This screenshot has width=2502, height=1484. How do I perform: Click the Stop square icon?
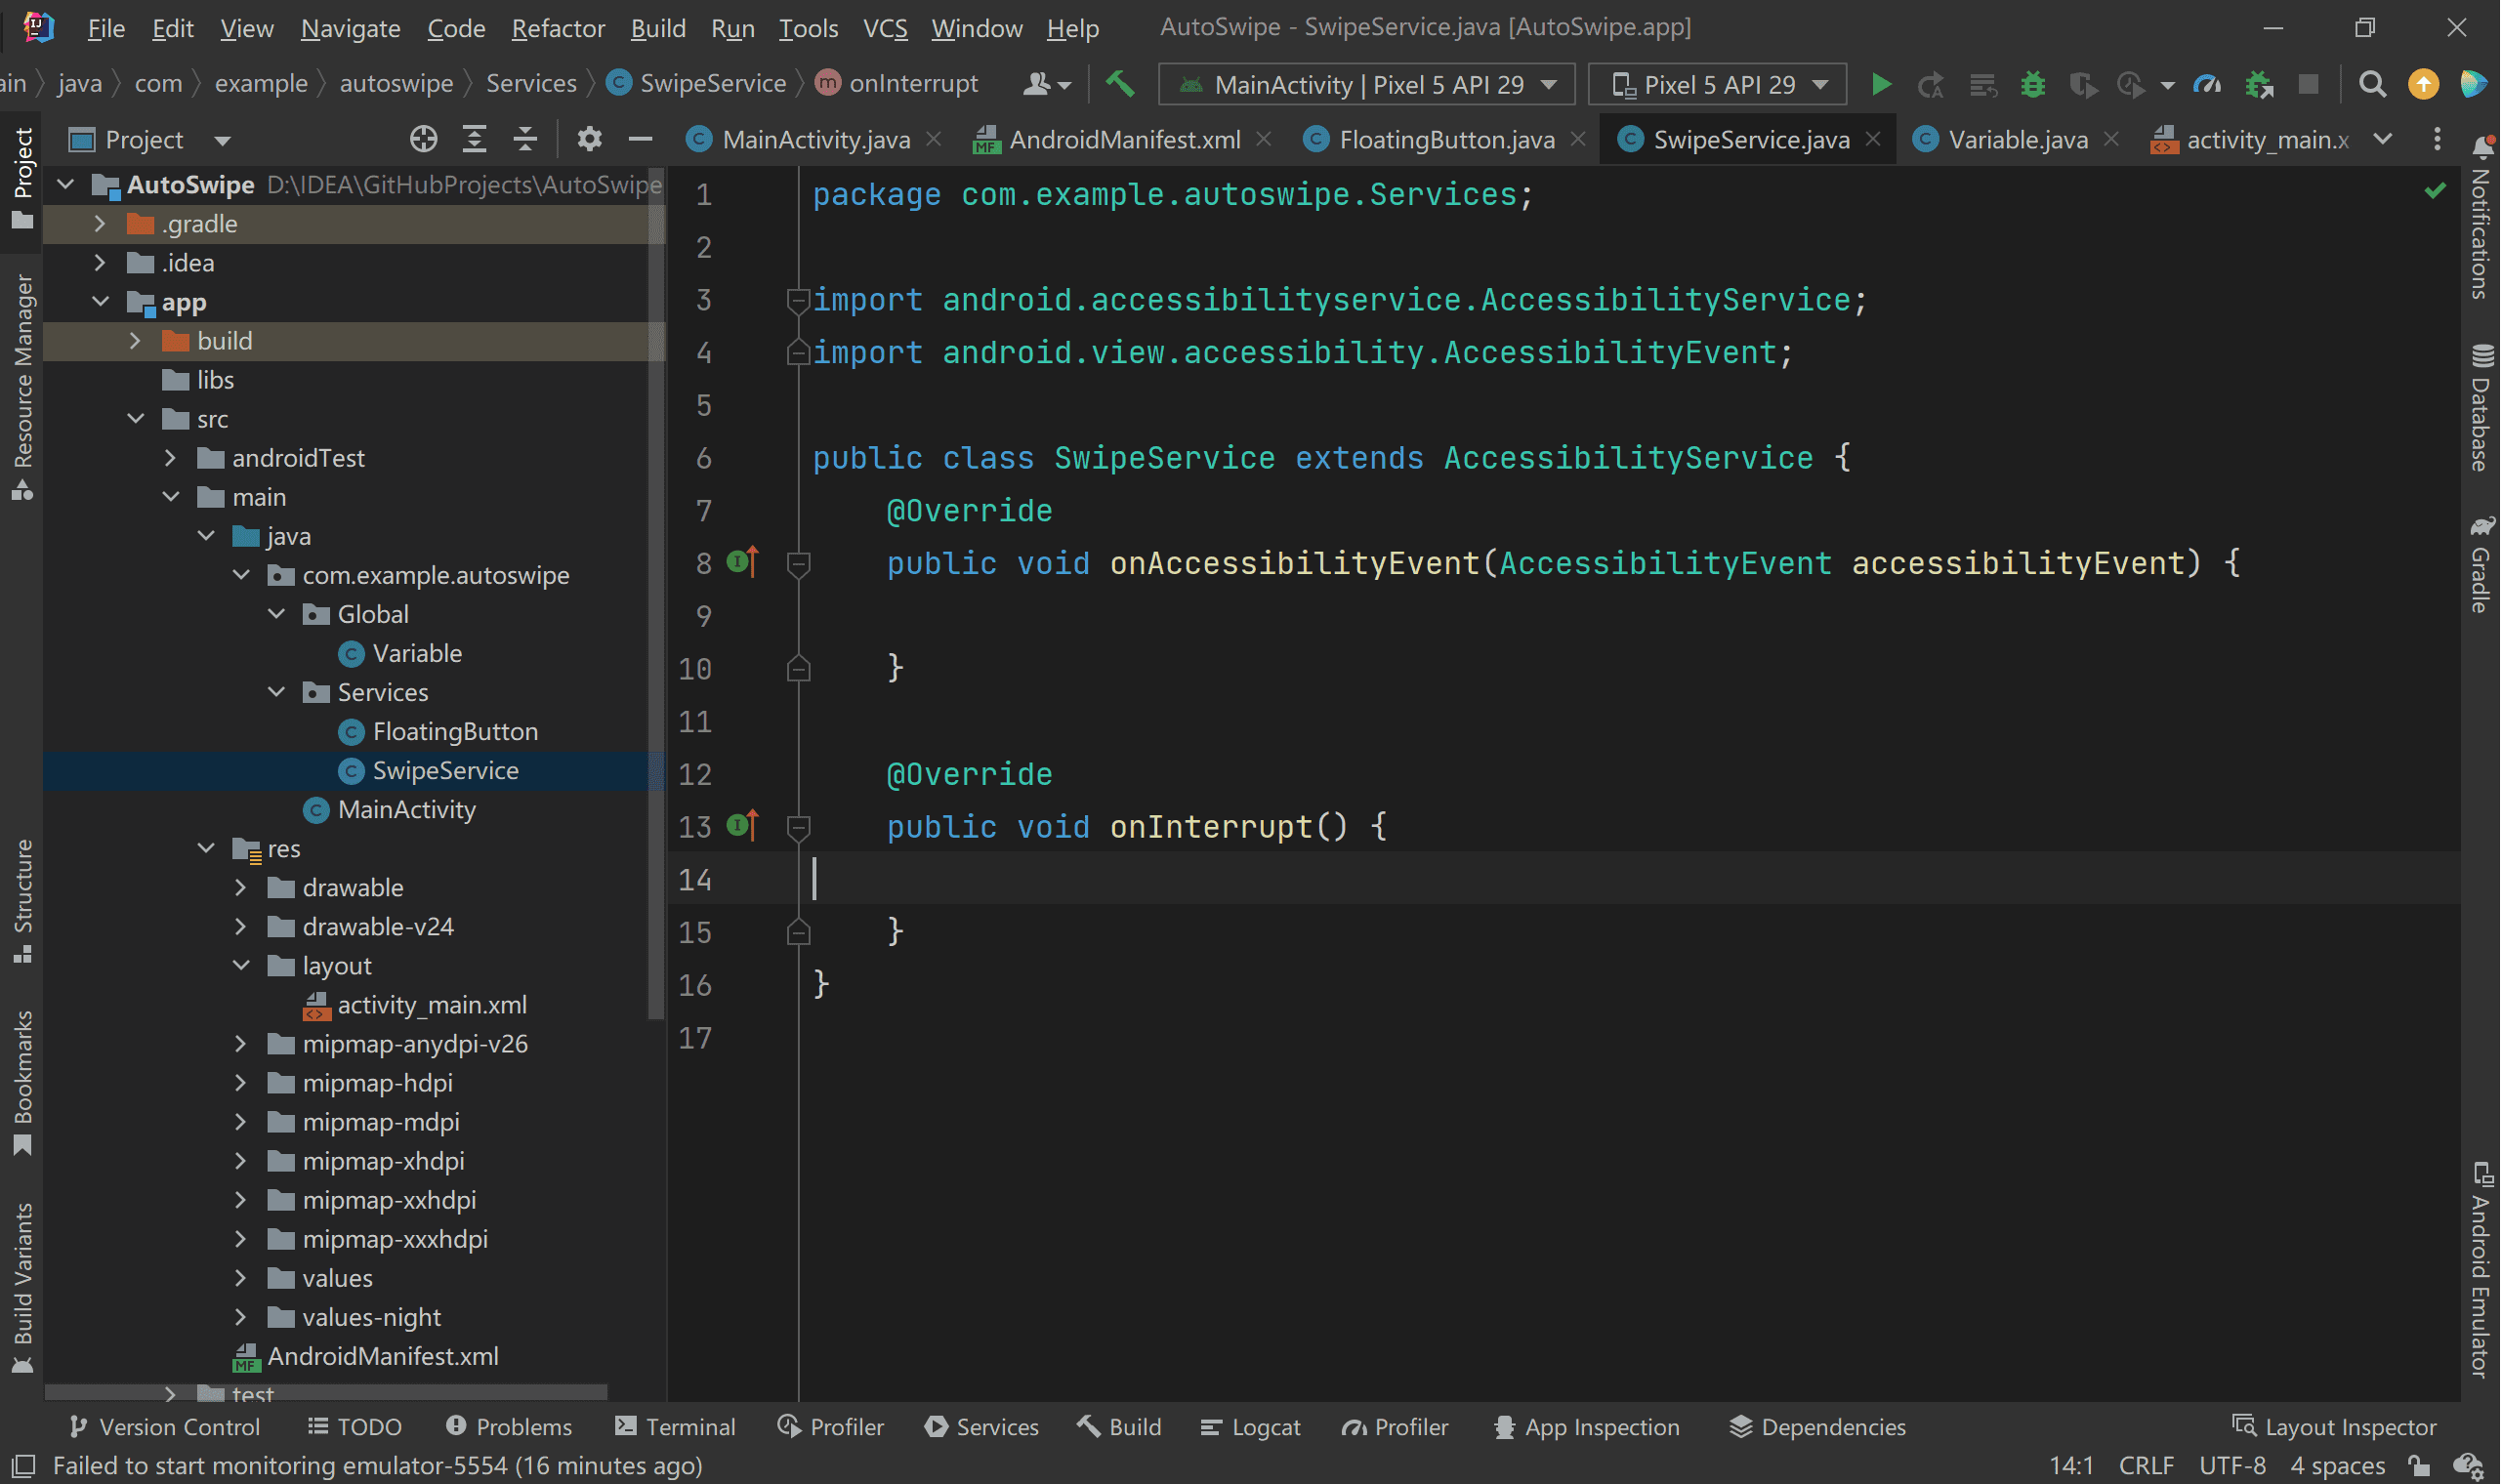(x=2310, y=85)
